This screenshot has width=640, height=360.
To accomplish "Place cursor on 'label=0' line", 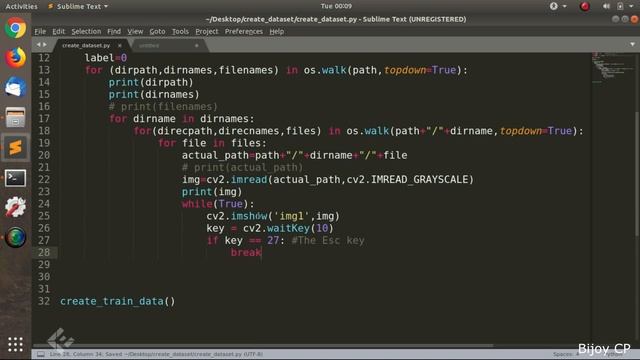I will point(106,58).
